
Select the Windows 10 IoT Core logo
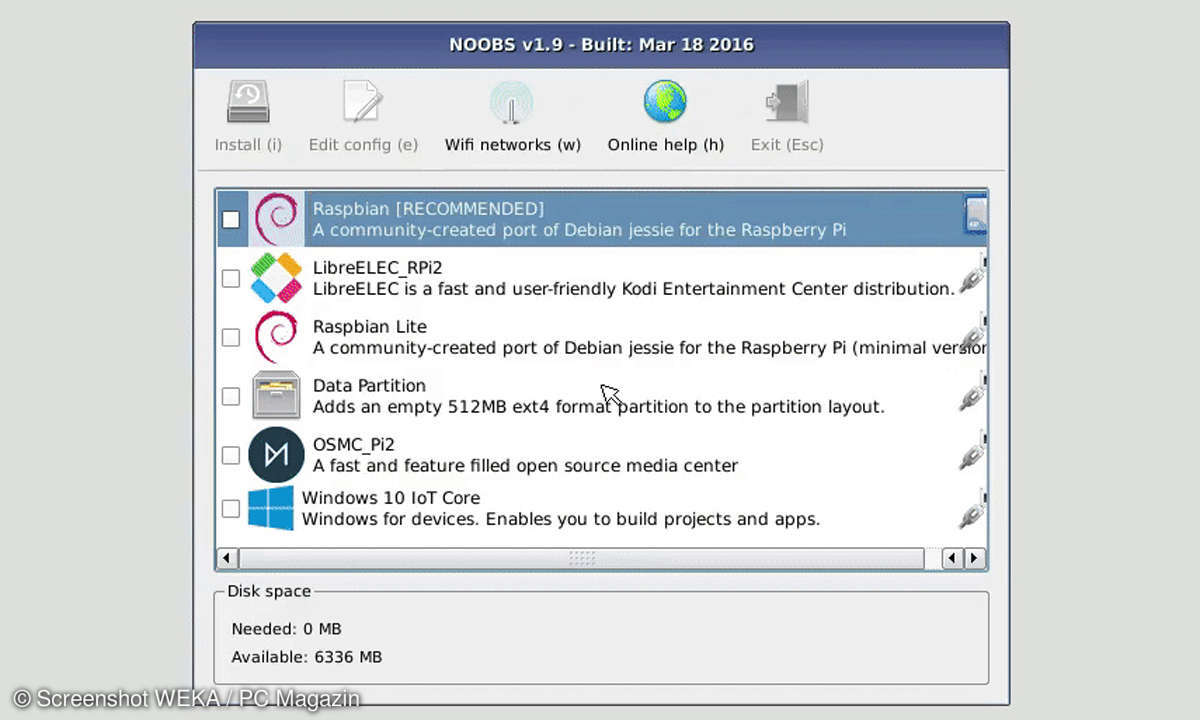(270, 508)
